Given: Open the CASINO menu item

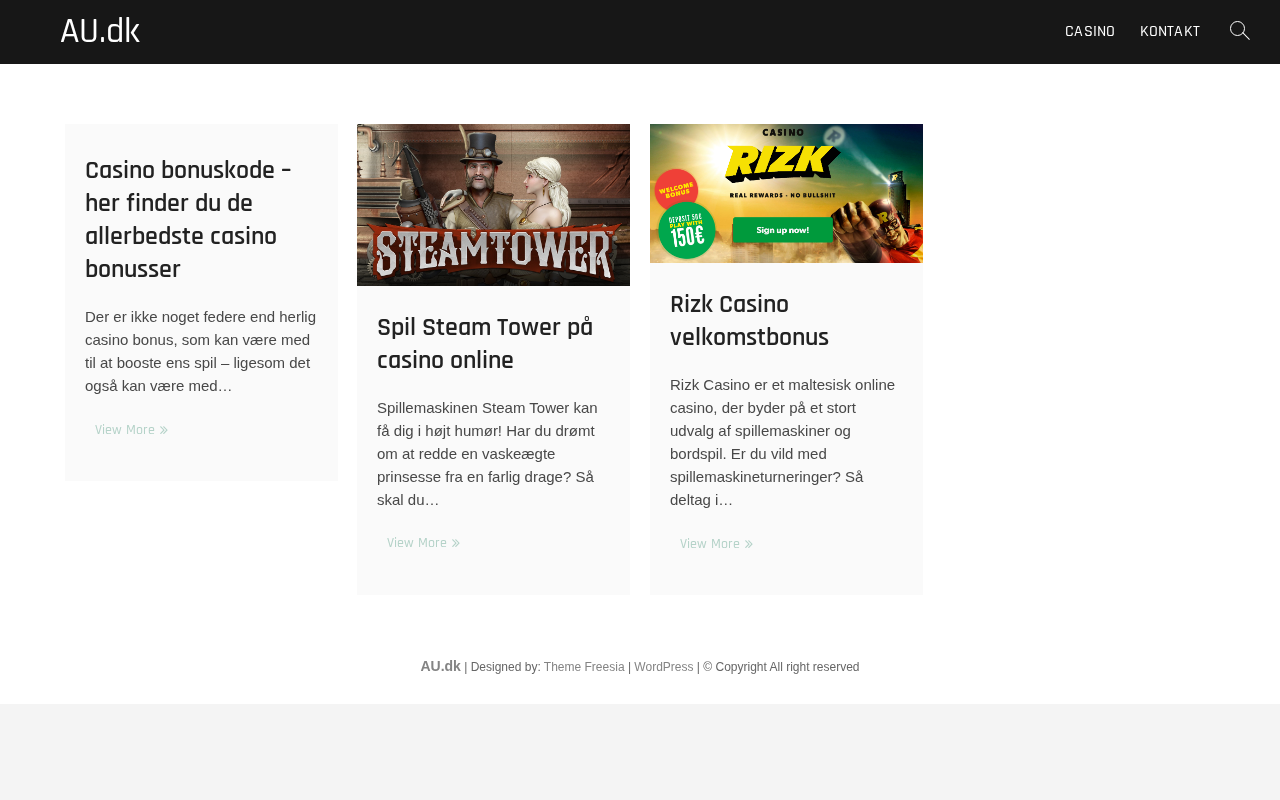Looking at the screenshot, I should coord(1090,32).
